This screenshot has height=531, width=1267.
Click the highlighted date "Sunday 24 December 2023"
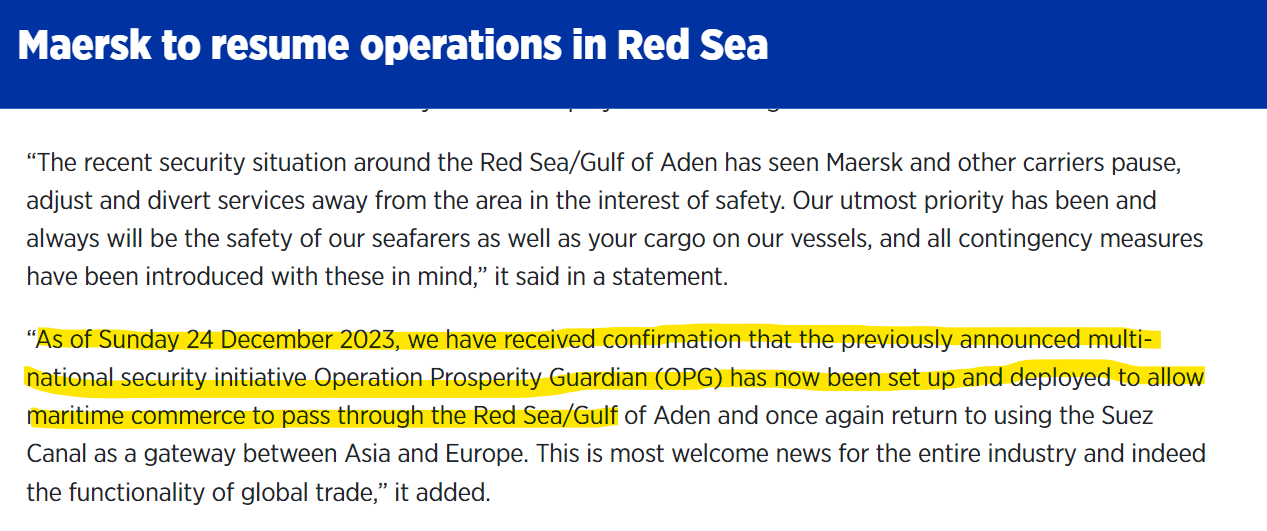click(247, 340)
